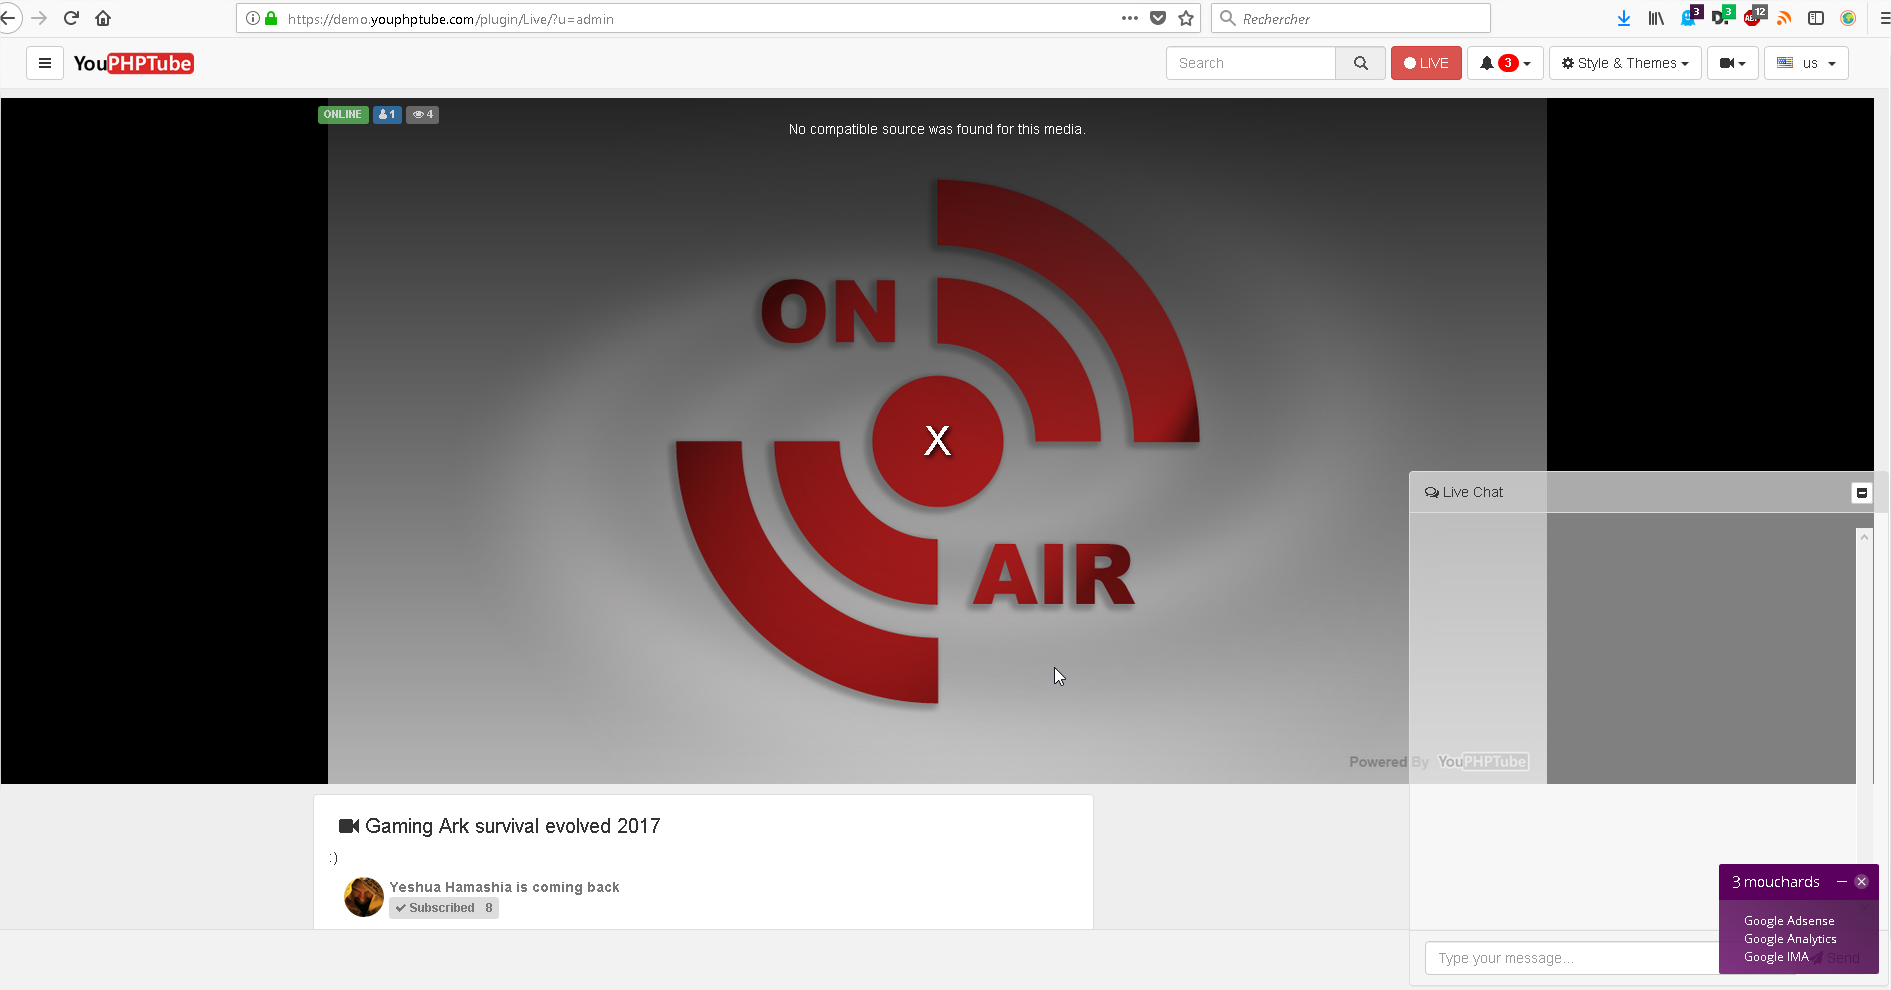
Task: Click the ONLINE status badge
Action: pyautogui.click(x=343, y=114)
